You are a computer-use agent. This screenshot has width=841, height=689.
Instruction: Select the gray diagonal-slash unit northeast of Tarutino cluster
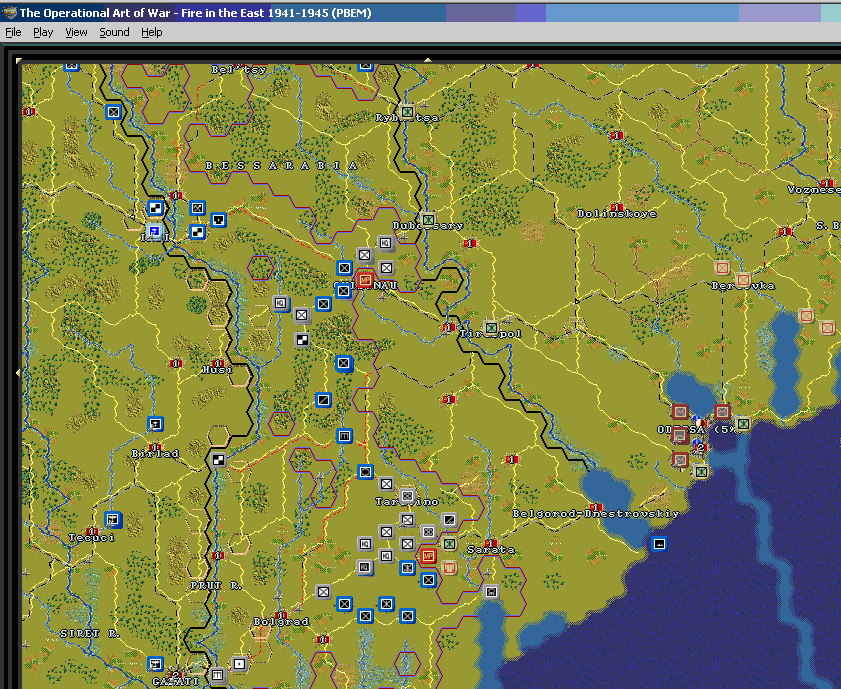coord(449,520)
